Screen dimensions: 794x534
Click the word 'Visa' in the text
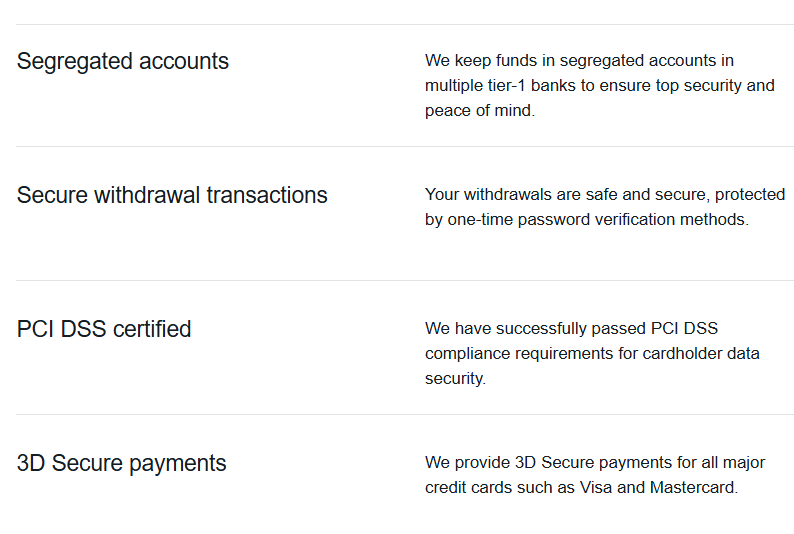[x=596, y=487]
